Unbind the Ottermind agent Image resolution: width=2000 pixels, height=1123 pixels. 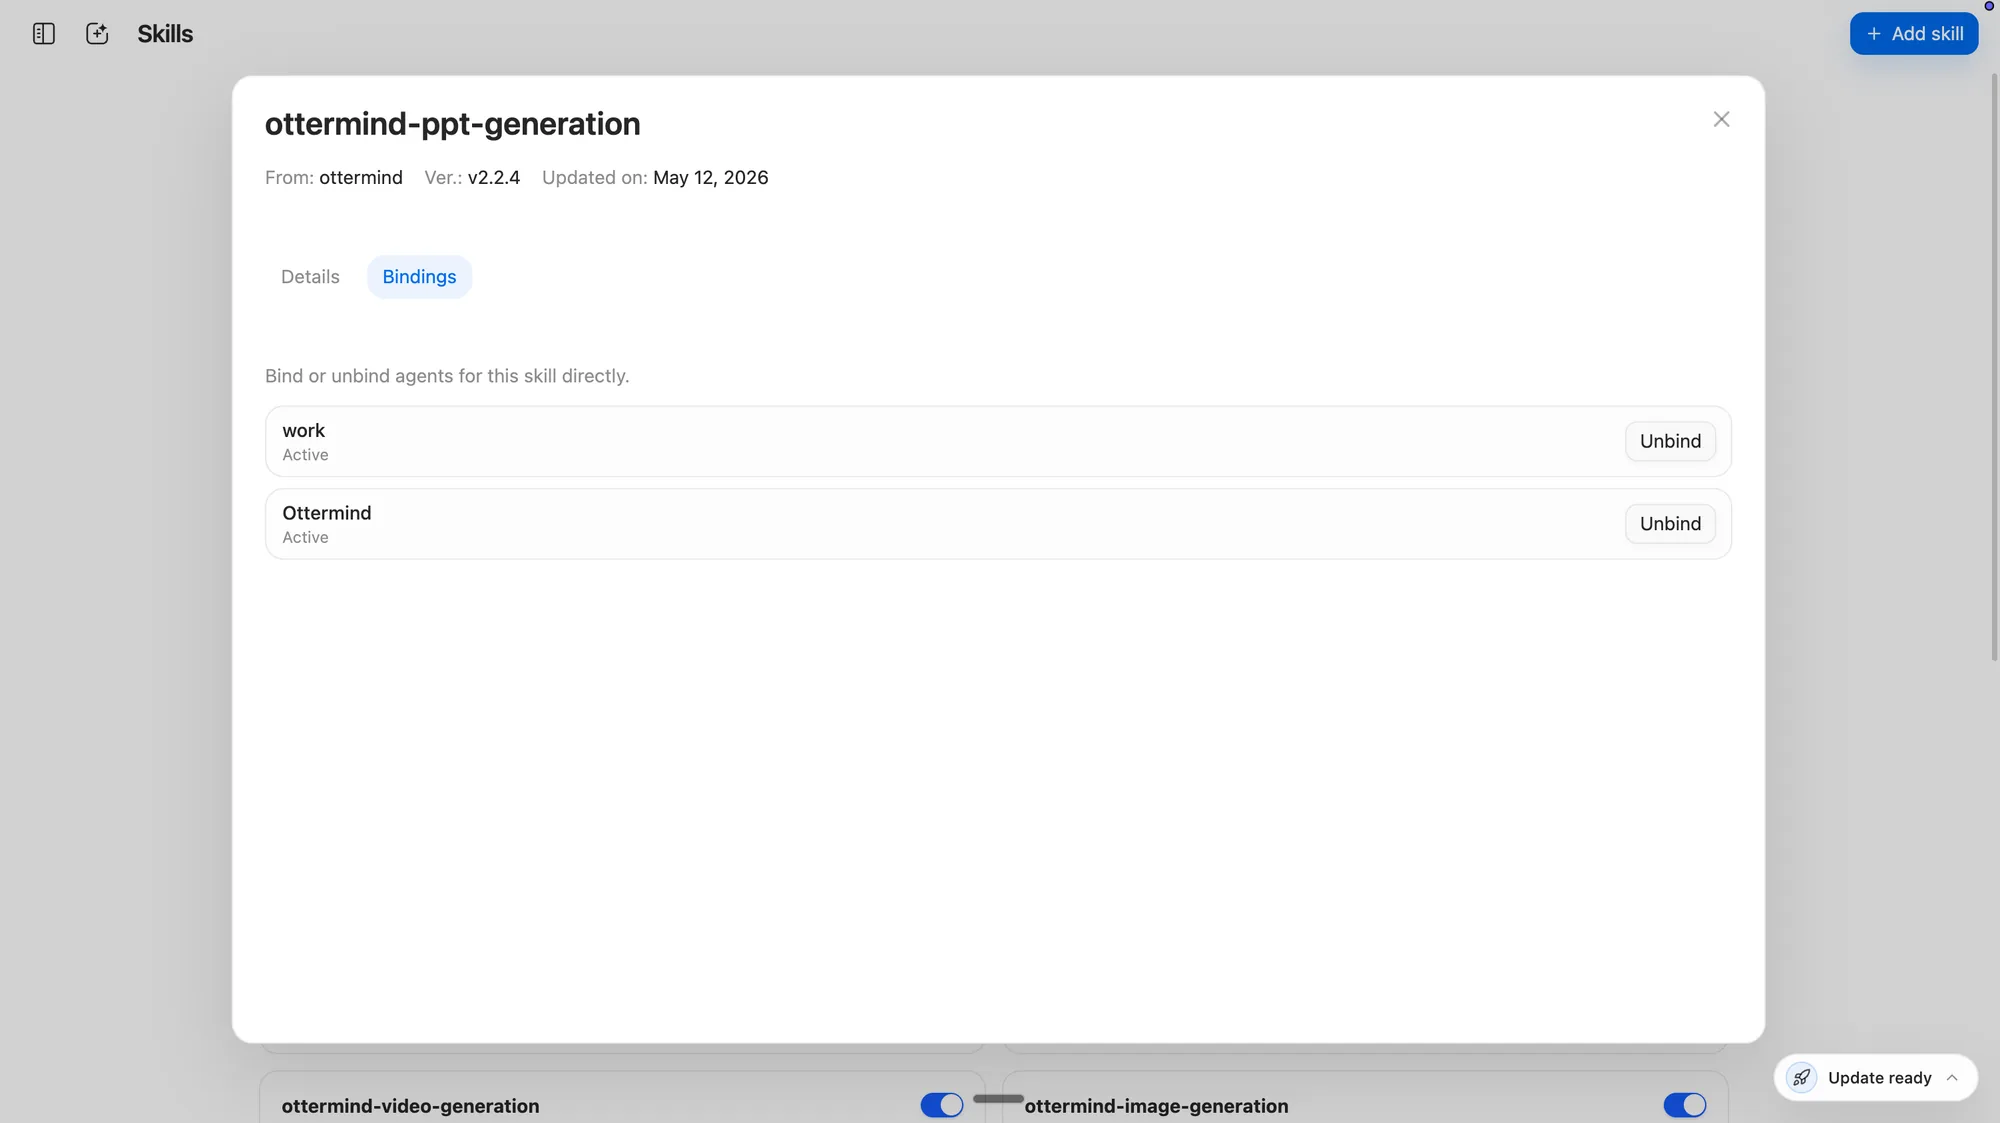(1670, 524)
